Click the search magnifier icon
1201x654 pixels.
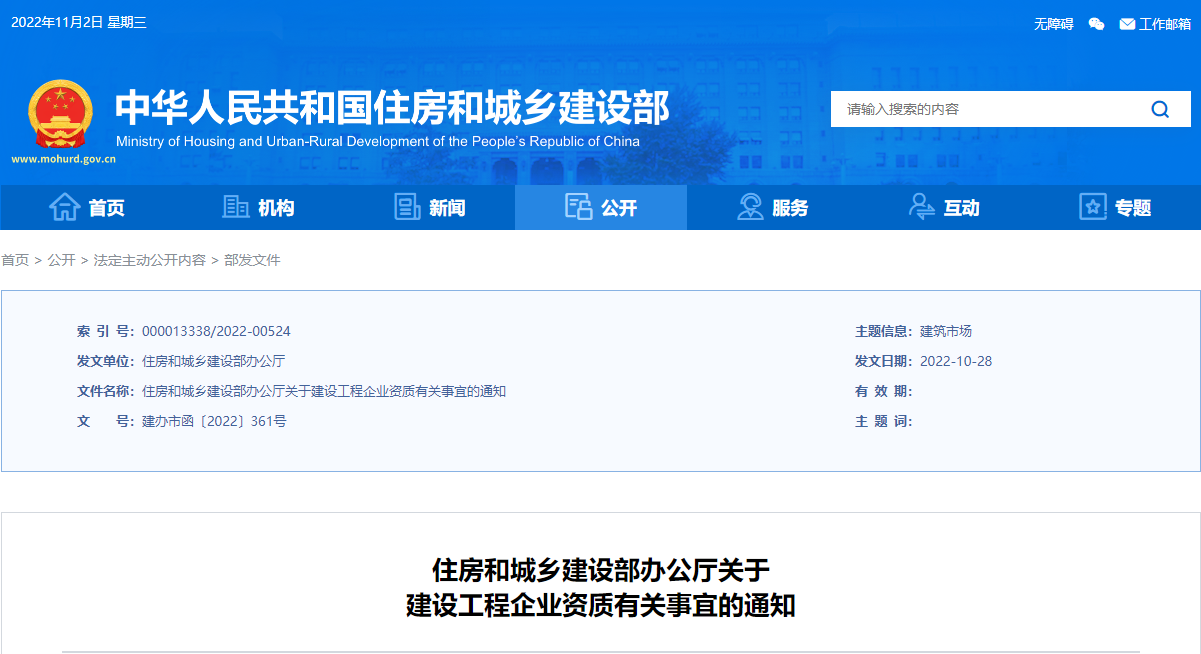click(x=1160, y=109)
